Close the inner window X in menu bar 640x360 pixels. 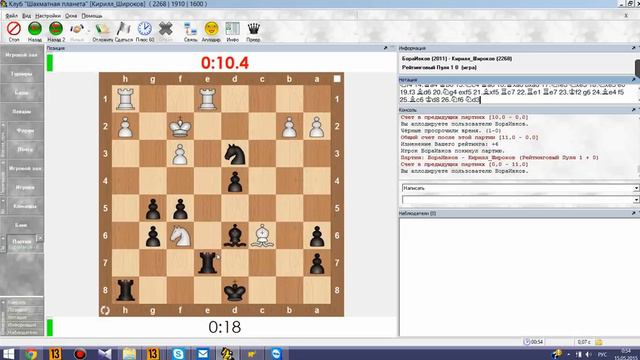(626, 16)
